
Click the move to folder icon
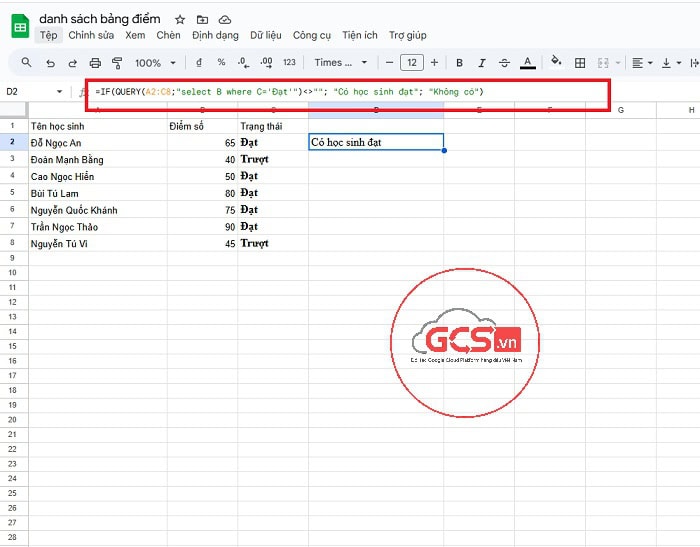pyautogui.click(x=203, y=19)
